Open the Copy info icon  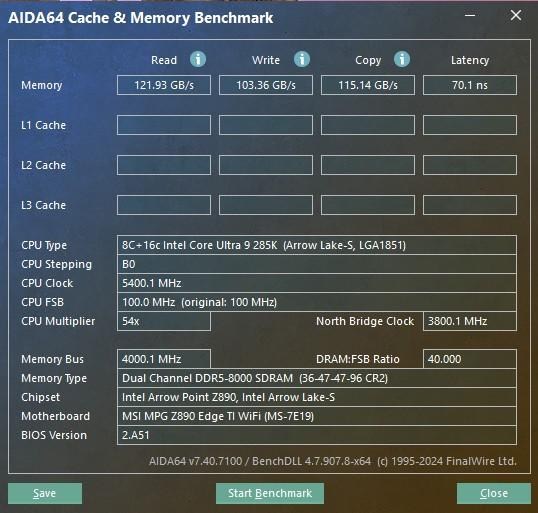point(402,59)
